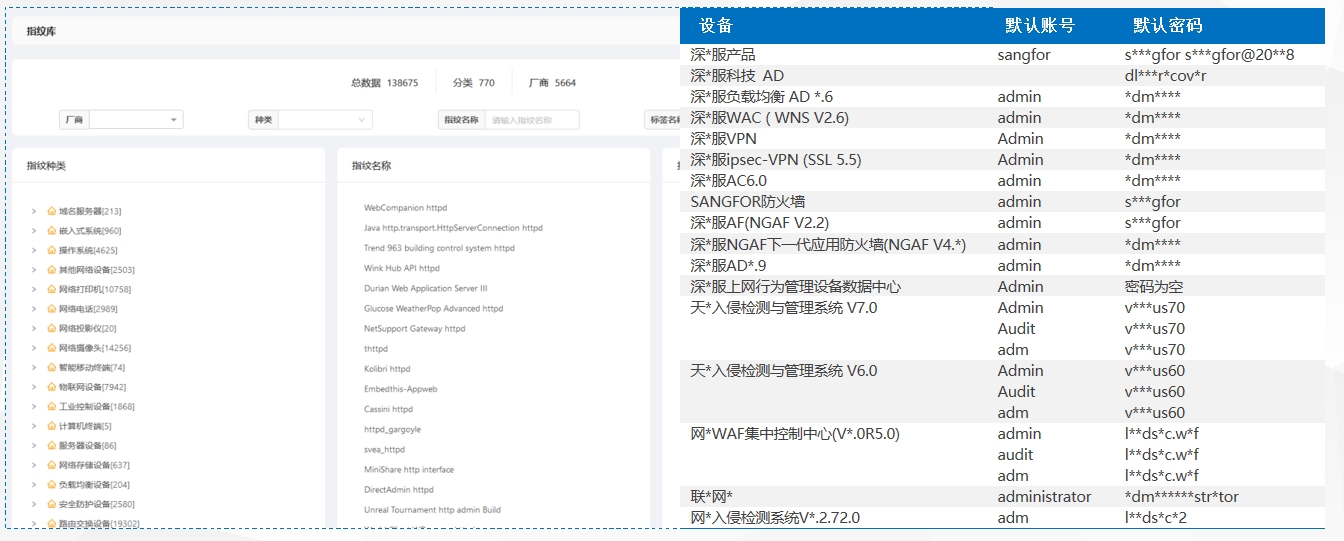Click the home icon beside 计算机终端[5]
The width and height of the screenshot is (1344, 541).
(52, 426)
